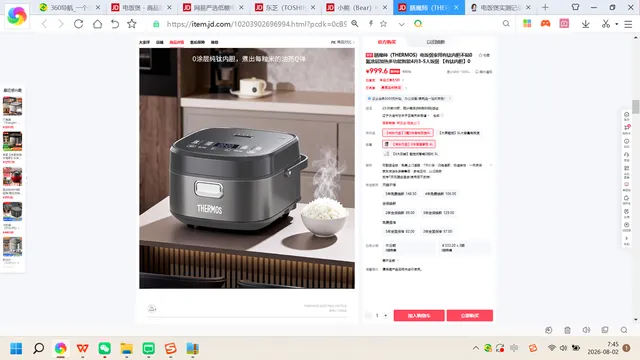Screen dimensions: 640x360
Task: Select the red-outlined style option with thumbnail
Action: [x=409, y=144]
